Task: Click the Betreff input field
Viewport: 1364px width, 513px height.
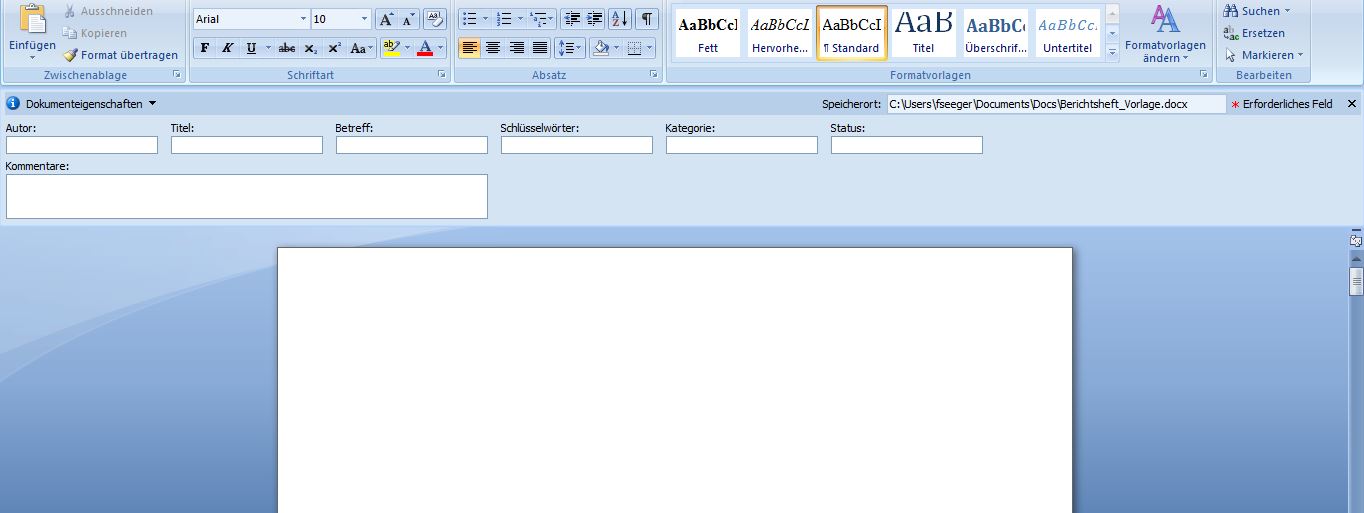Action: coord(412,145)
